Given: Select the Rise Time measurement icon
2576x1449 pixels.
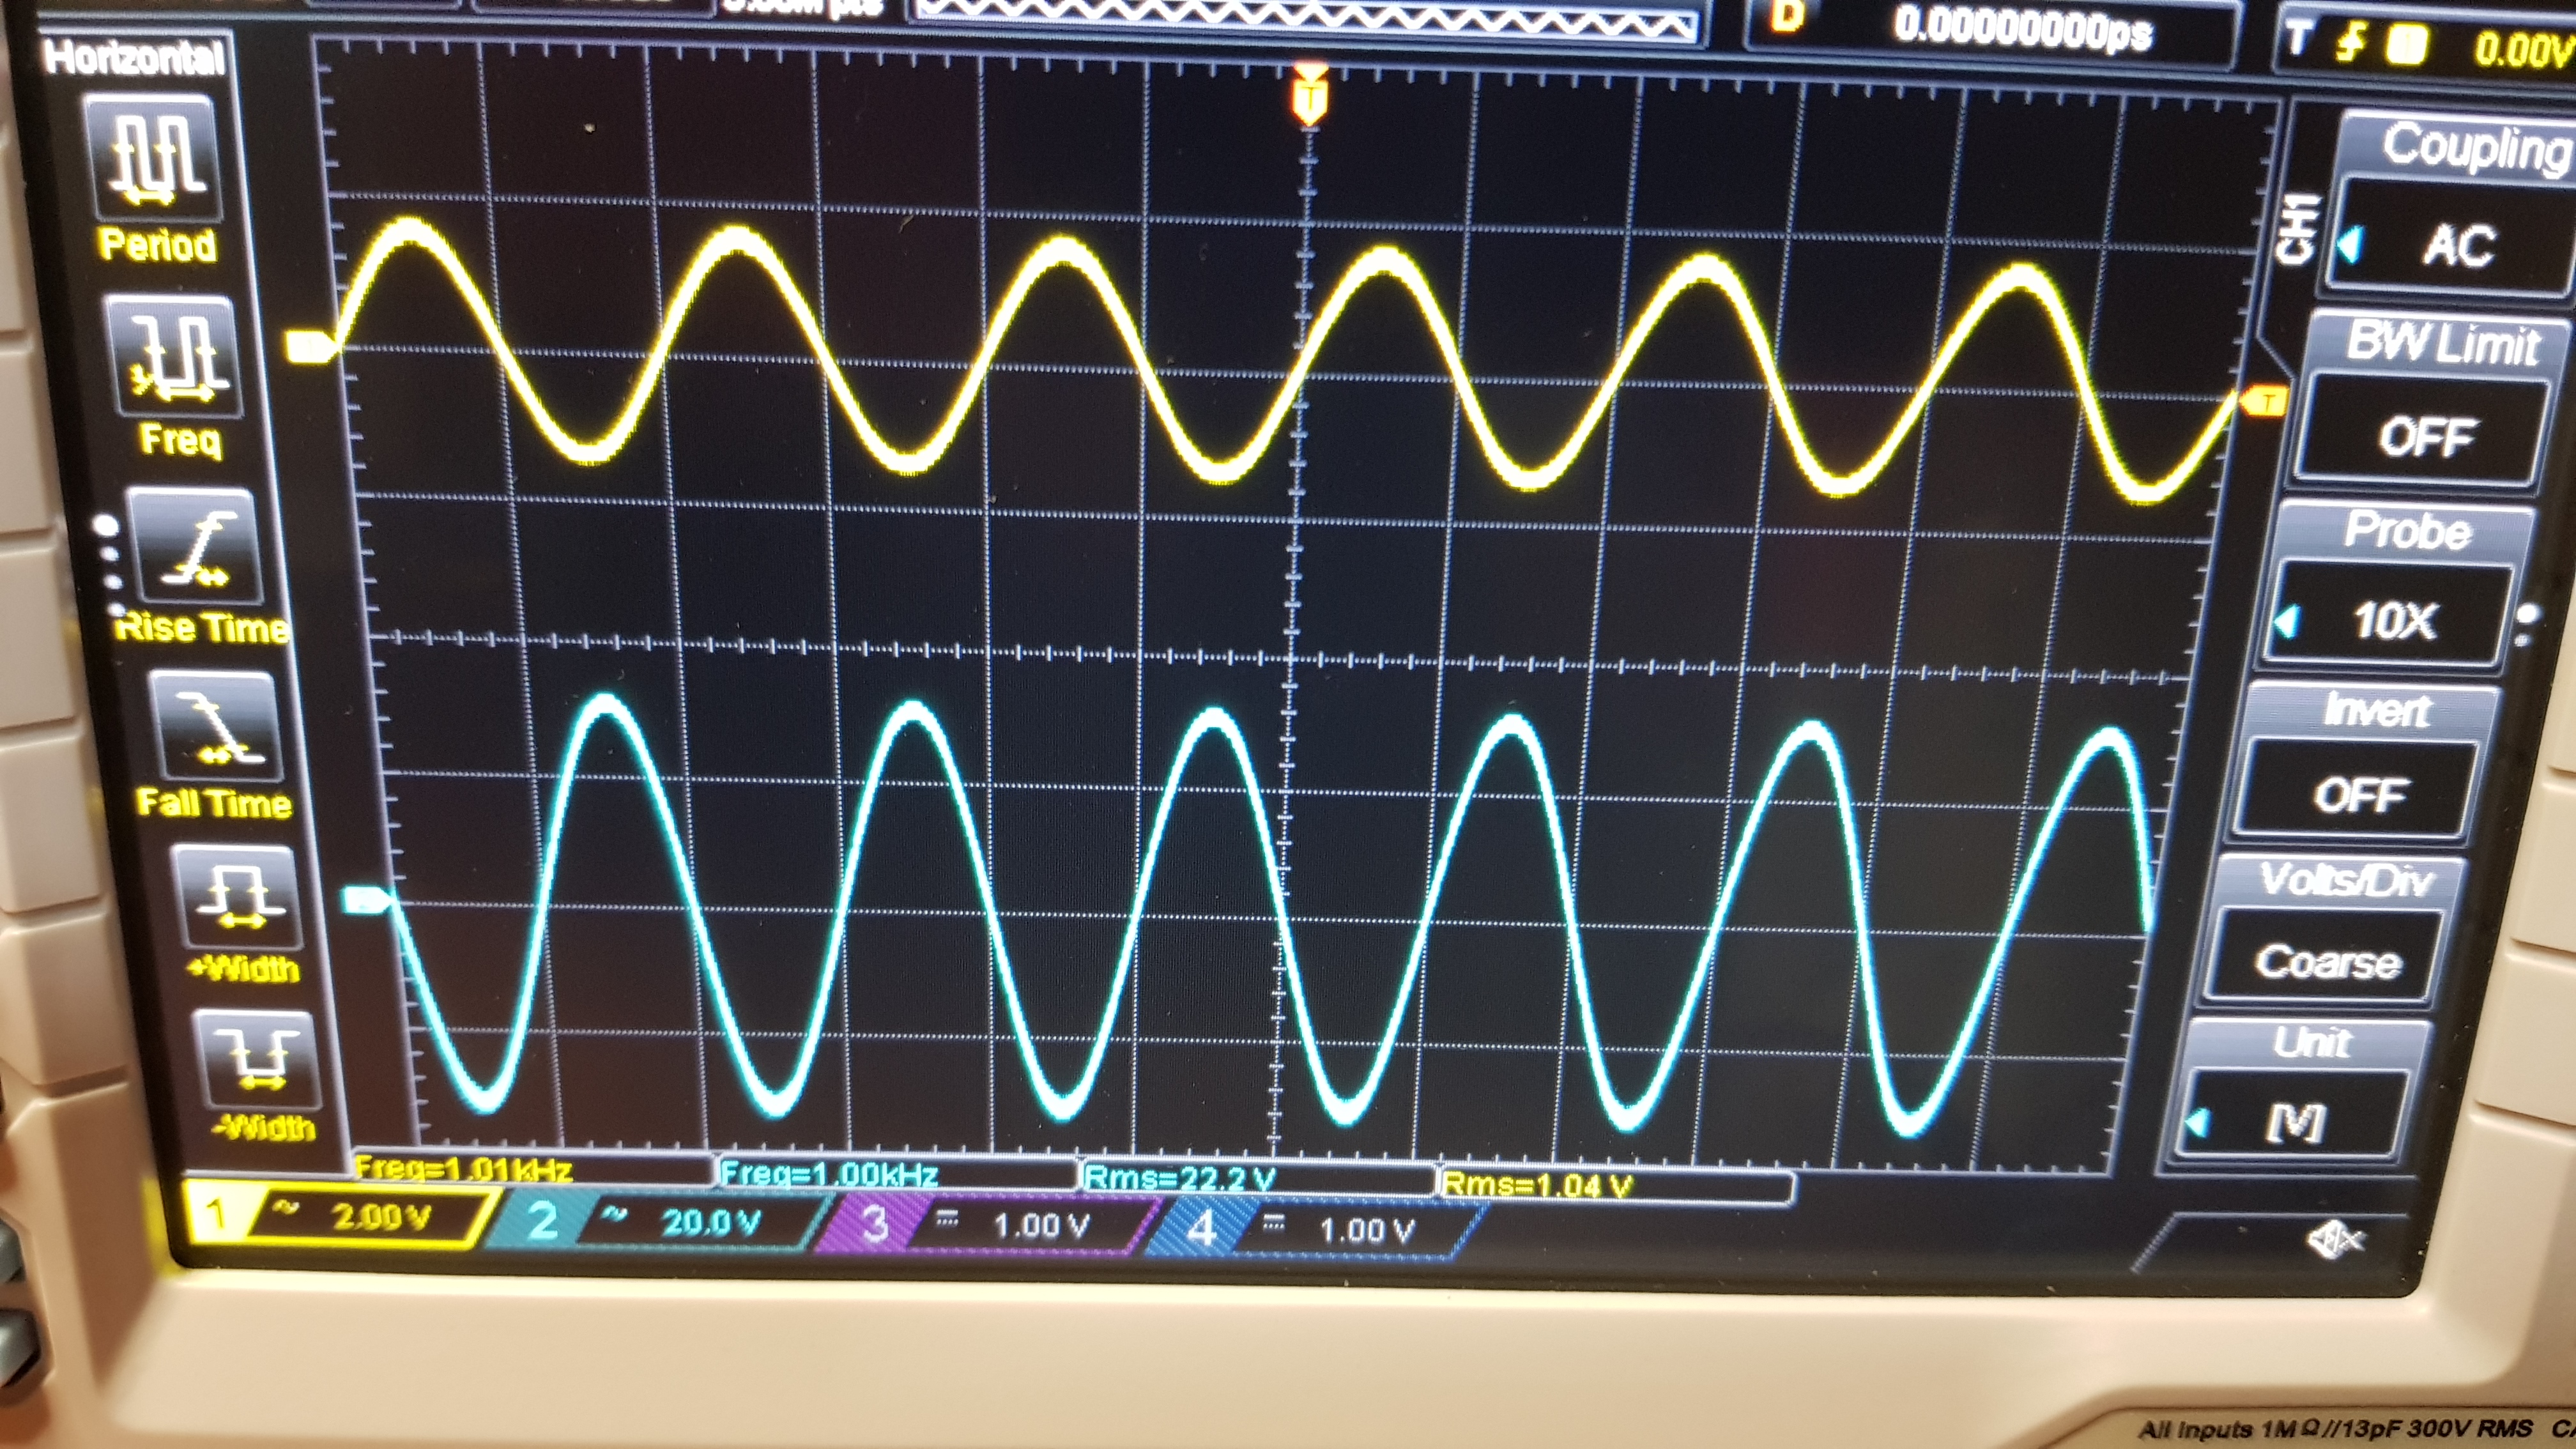Looking at the screenshot, I should [x=195, y=547].
